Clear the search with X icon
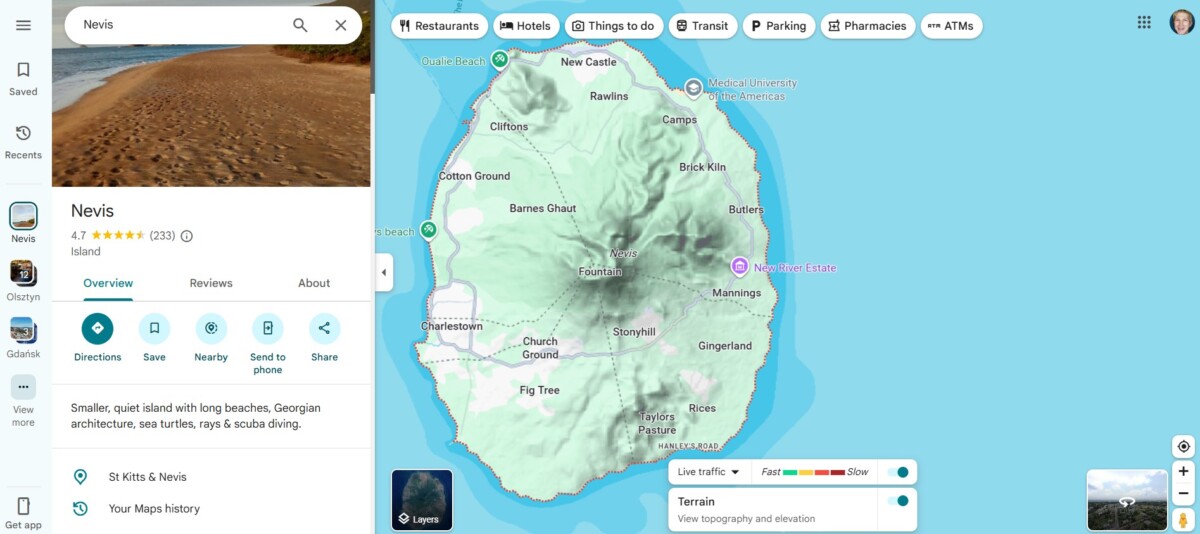 point(340,25)
